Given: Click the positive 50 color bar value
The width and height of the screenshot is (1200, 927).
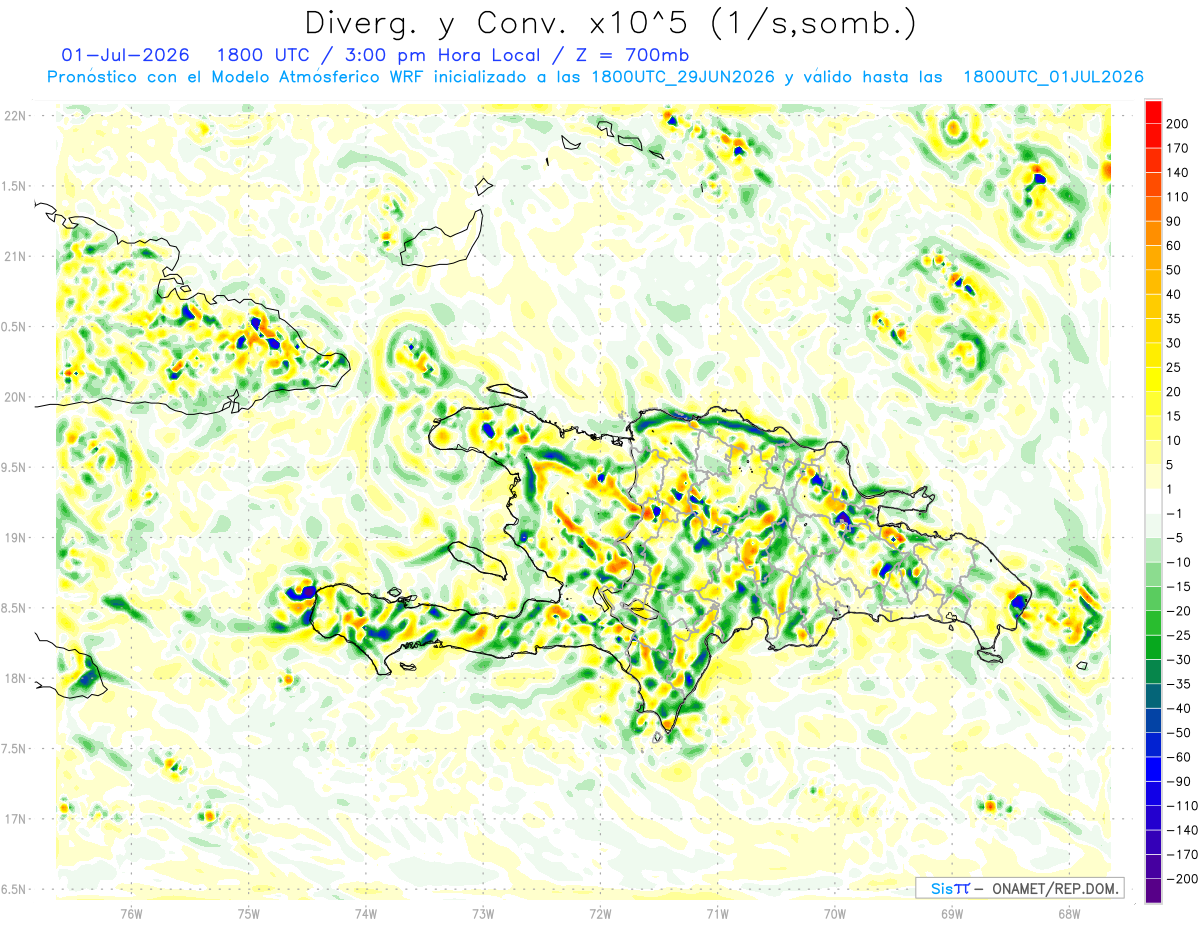Looking at the screenshot, I should pos(1173,270).
